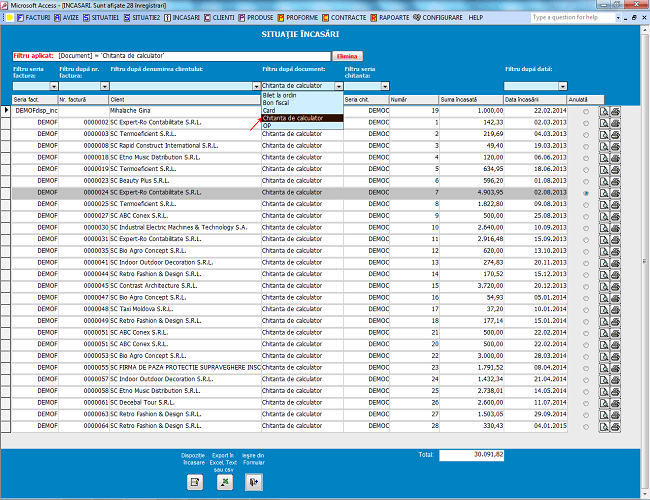
Task: Toggle Anulata radio for invoice 0000024
Action: 586,193
